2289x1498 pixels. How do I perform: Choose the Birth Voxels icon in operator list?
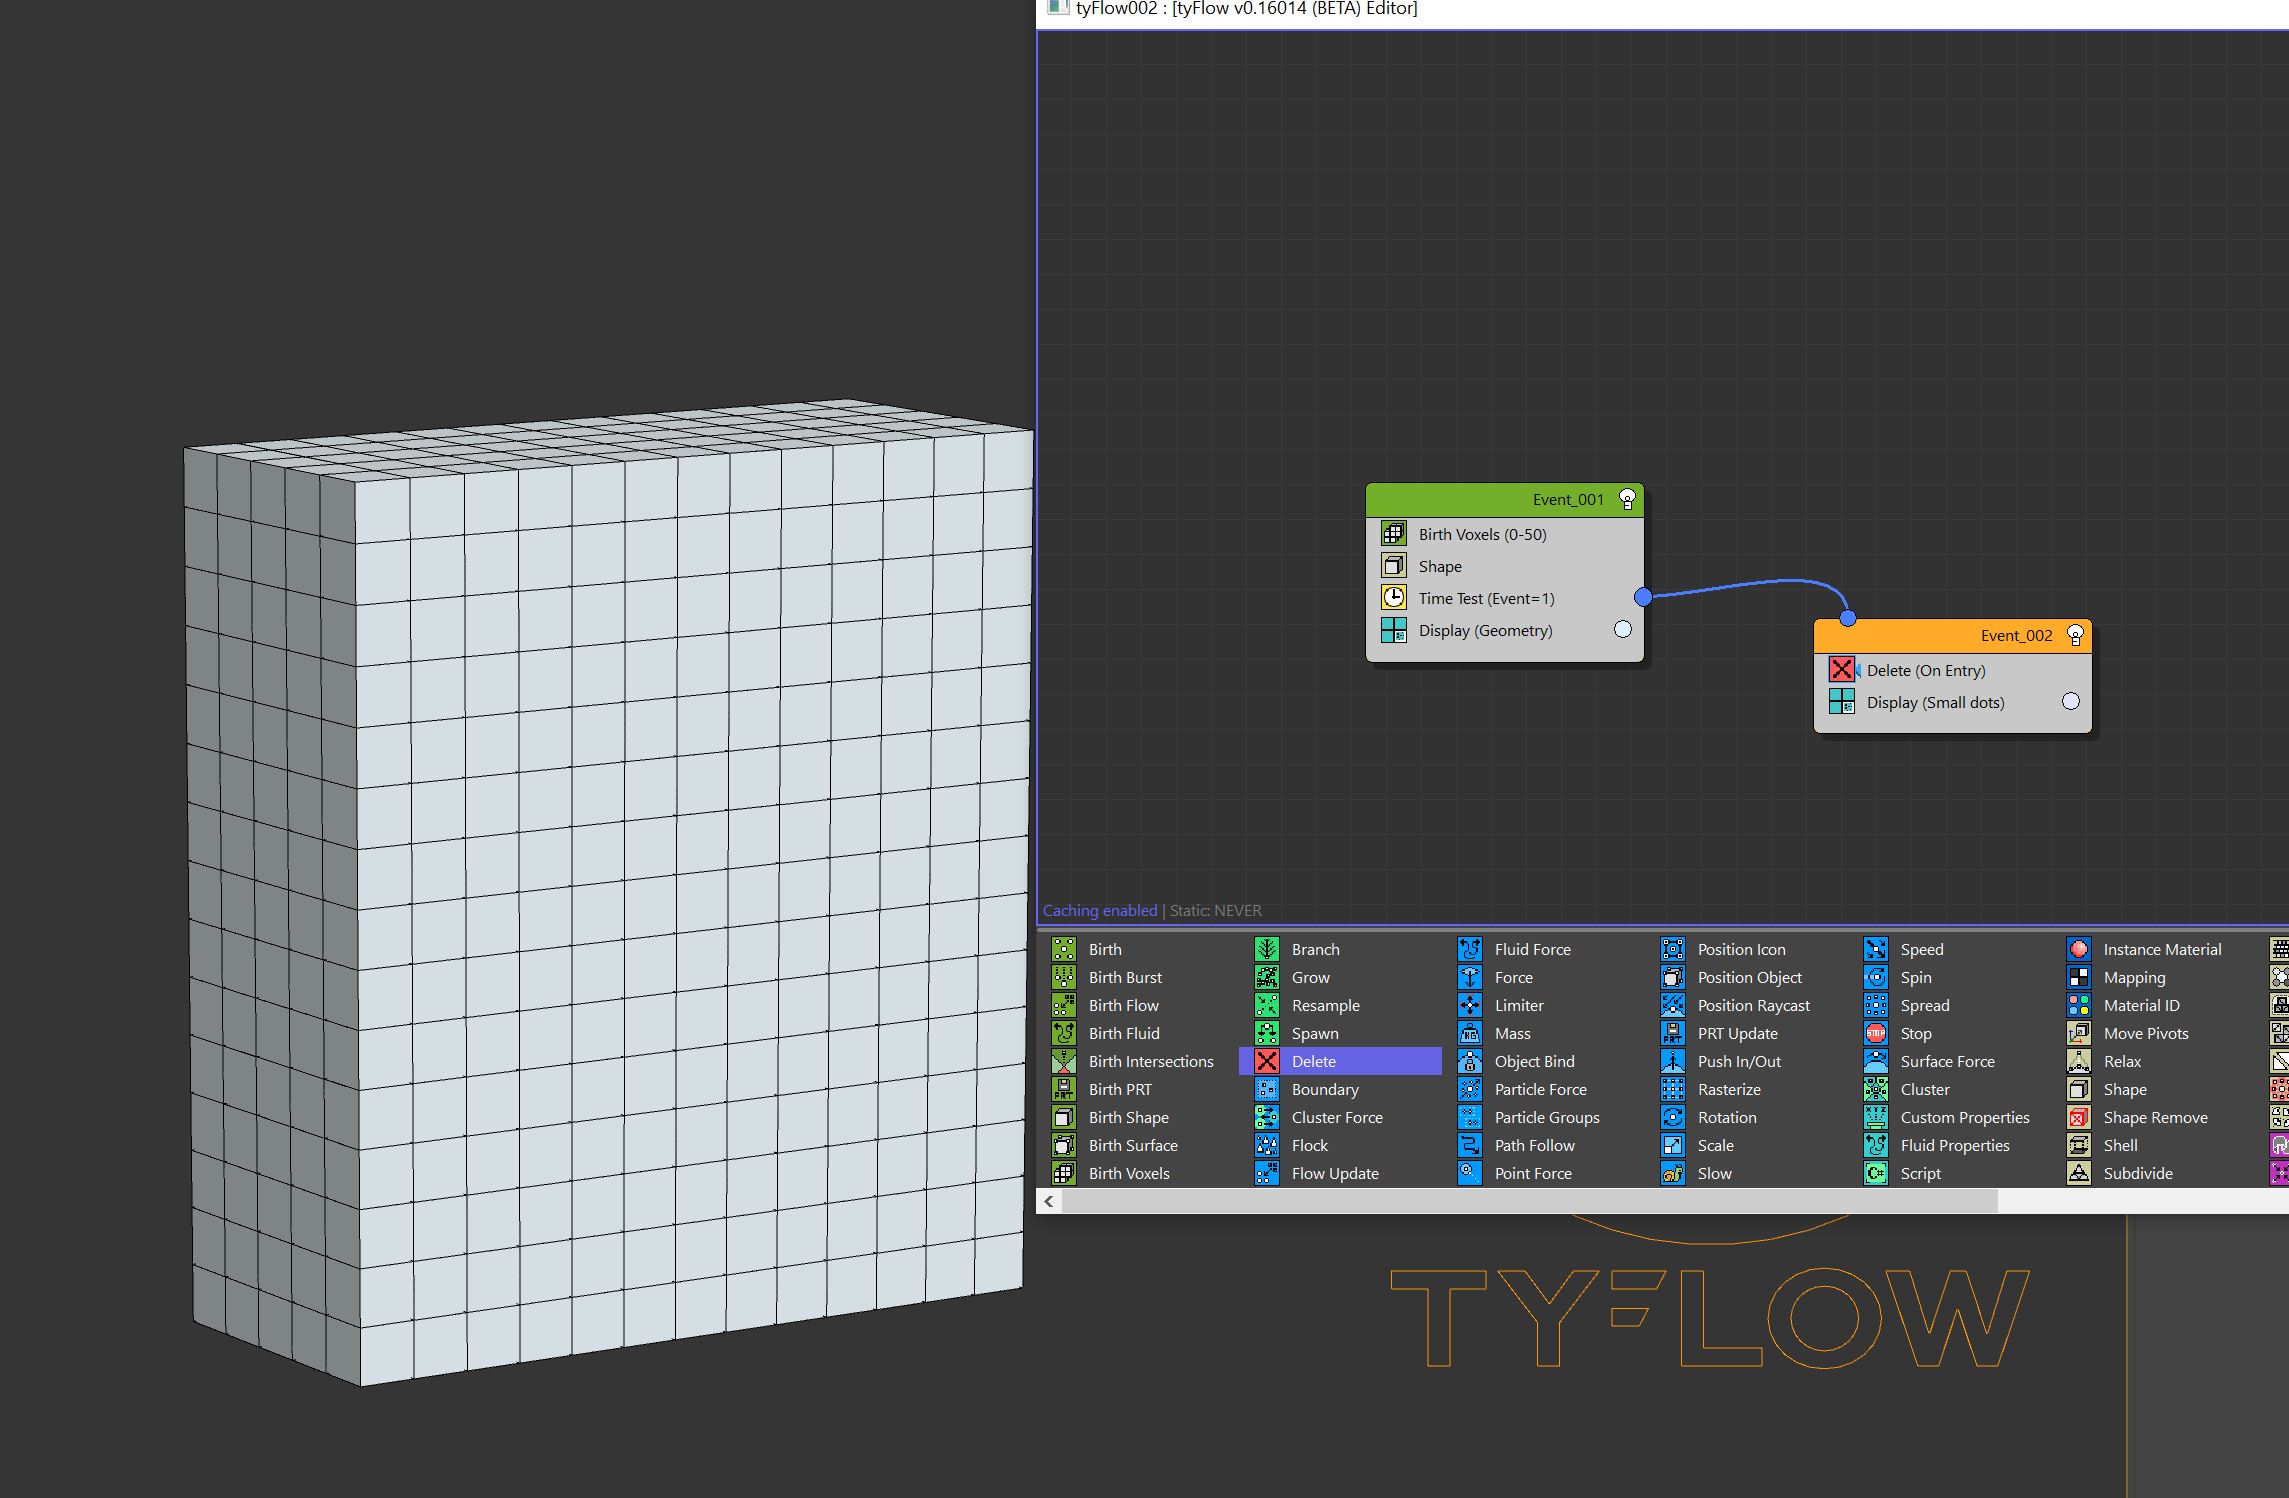pyautogui.click(x=1064, y=1173)
